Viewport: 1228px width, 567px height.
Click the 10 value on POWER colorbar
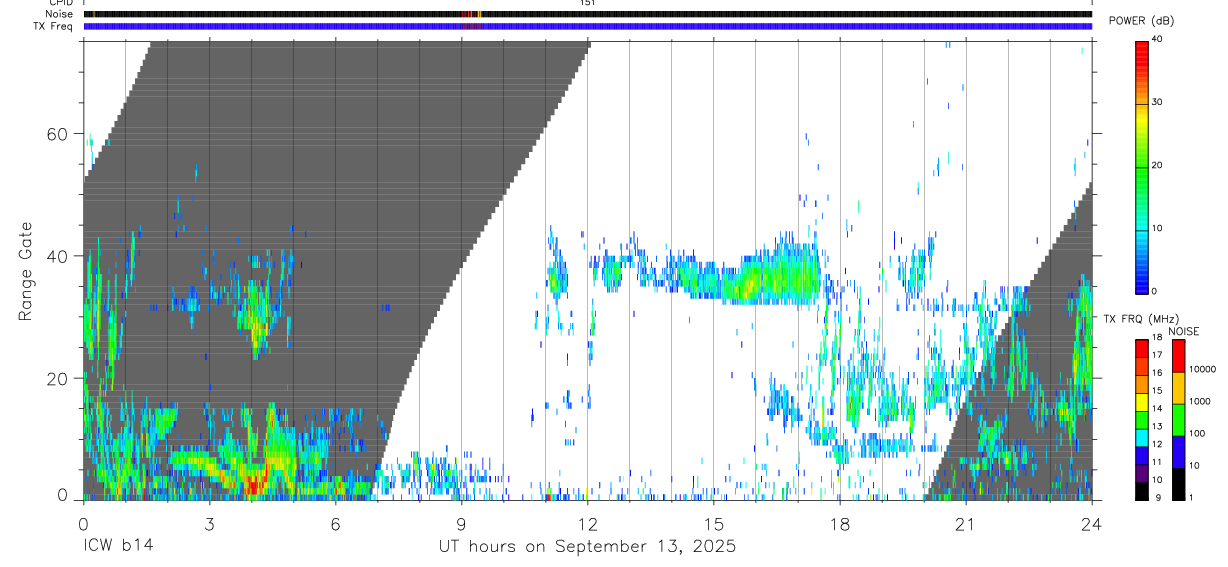[x=1157, y=229]
